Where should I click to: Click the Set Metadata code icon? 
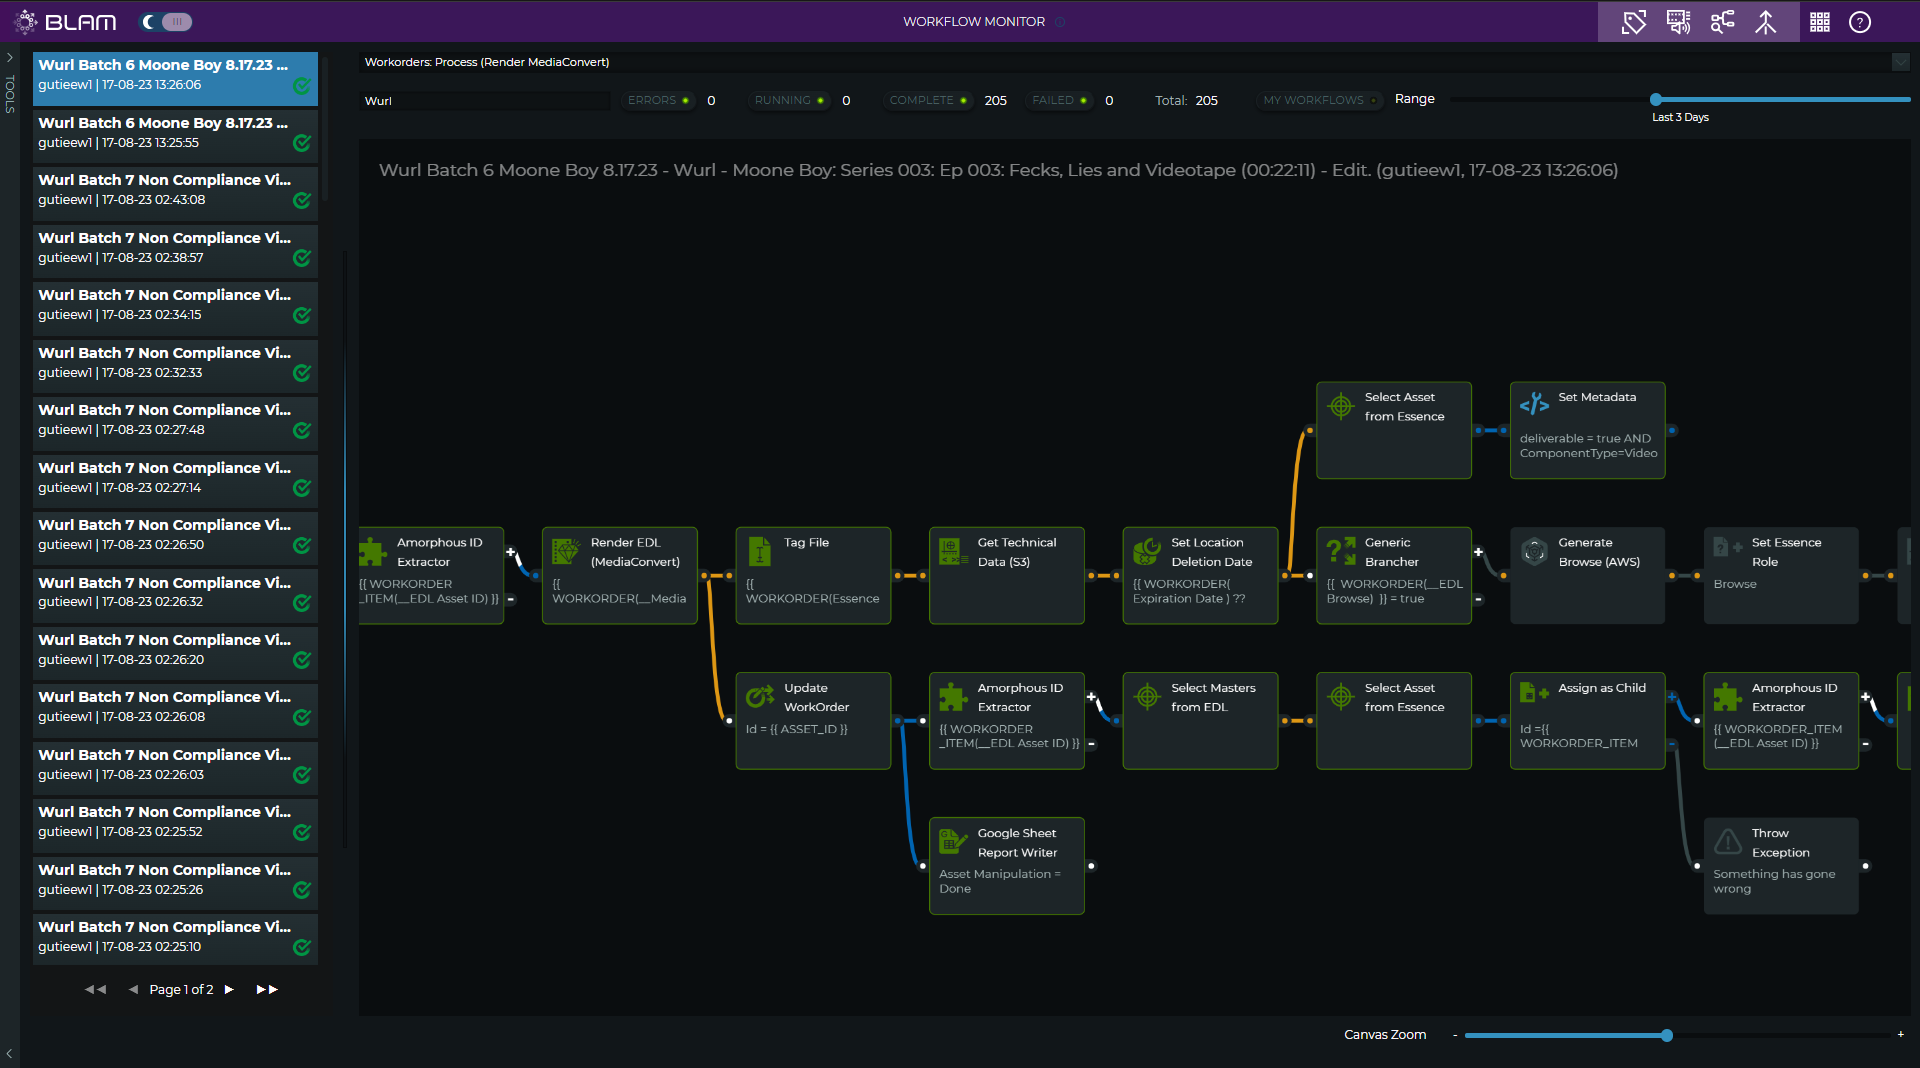click(x=1534, y=405)
